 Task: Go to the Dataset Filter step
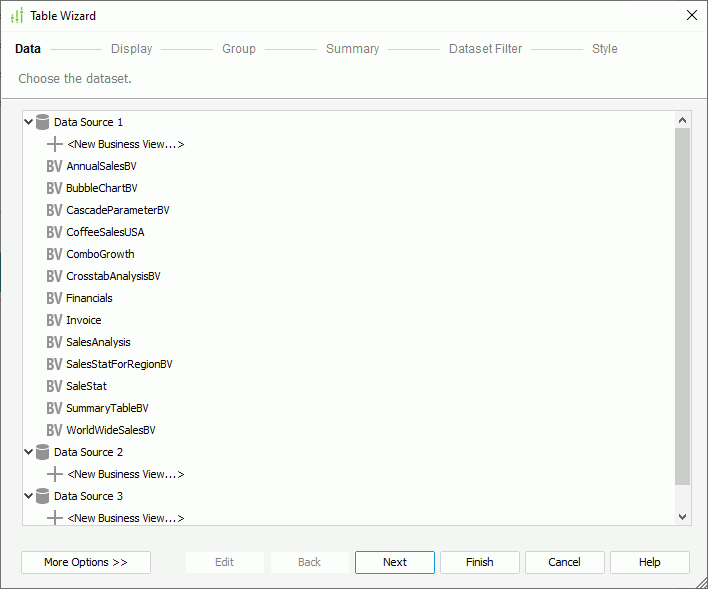[x=485, y=49]
